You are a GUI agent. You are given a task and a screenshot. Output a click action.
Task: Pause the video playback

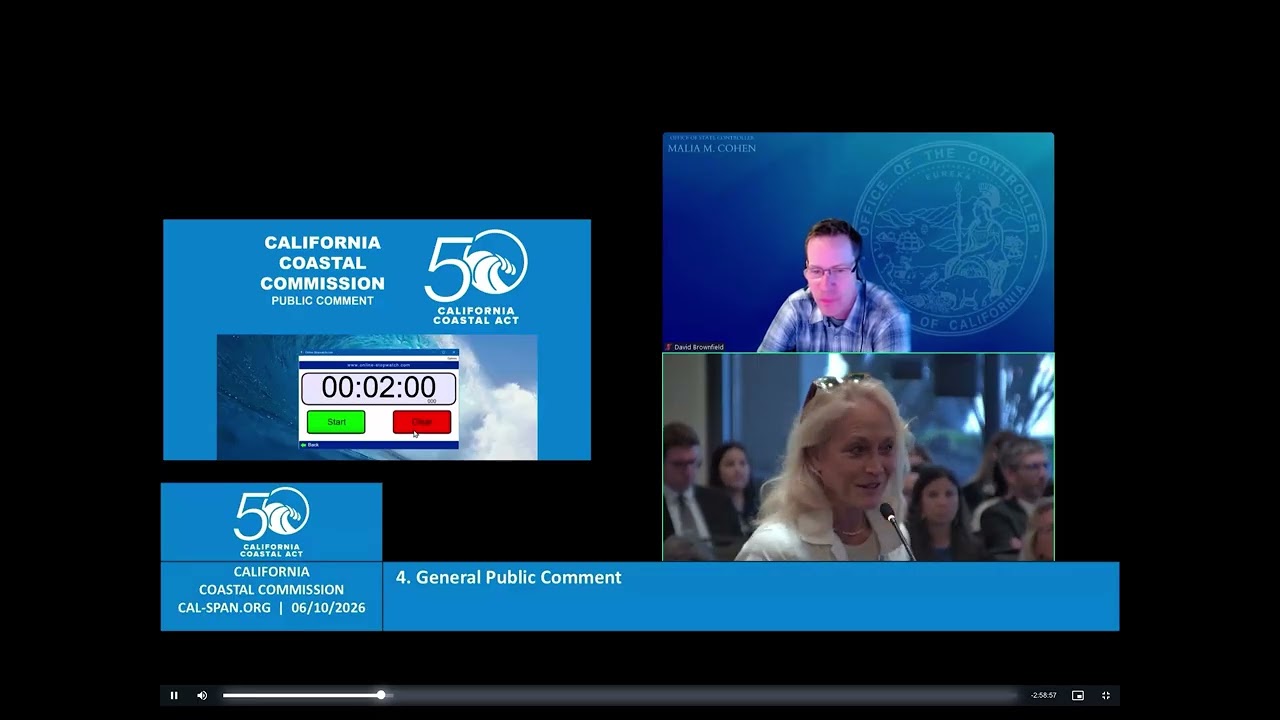(x=174, y=695)
